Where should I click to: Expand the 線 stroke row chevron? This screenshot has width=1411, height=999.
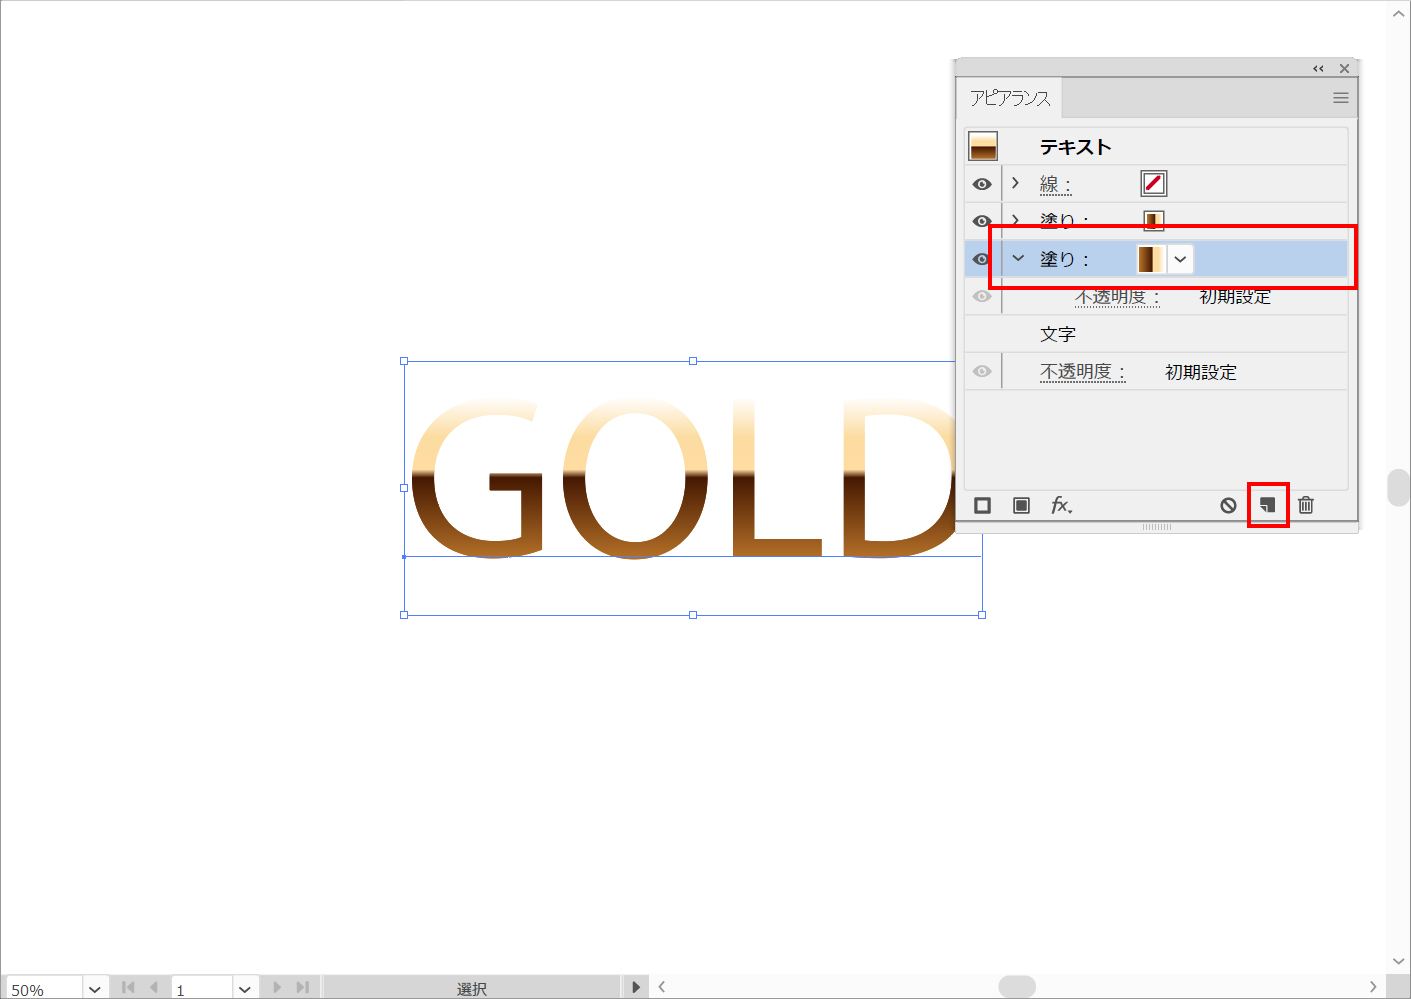click(1016, 183)
